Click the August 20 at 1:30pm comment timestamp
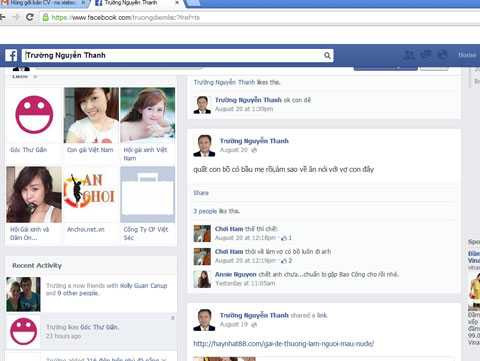480x361 pixels. [244, 109]
